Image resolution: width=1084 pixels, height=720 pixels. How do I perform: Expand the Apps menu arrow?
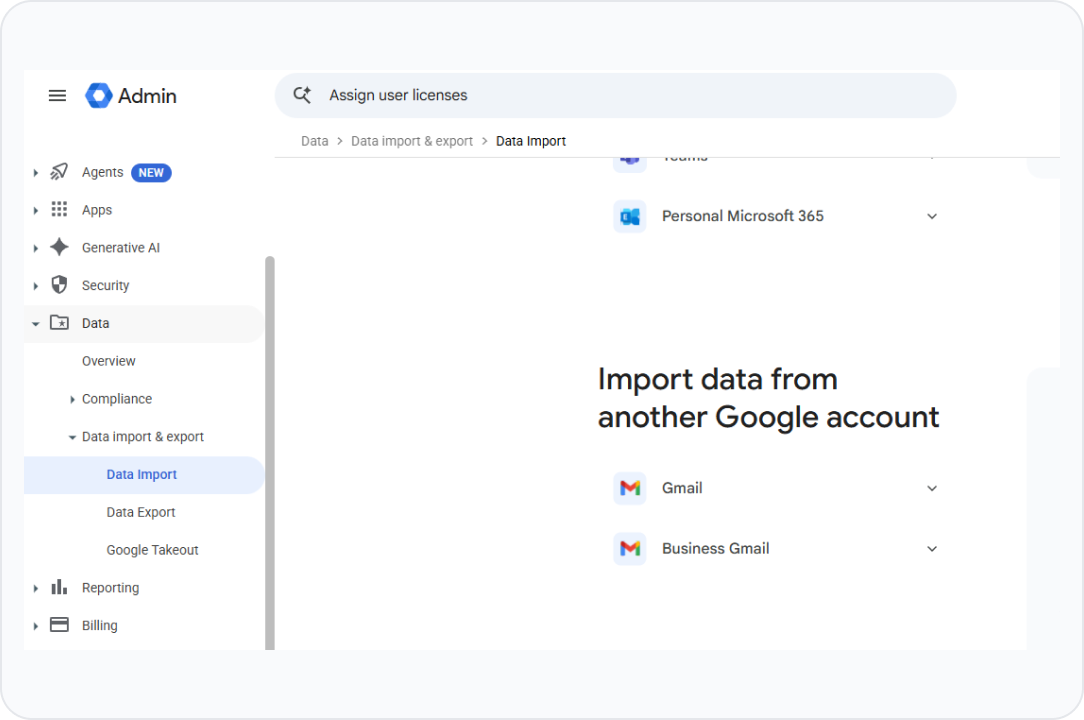35,210
